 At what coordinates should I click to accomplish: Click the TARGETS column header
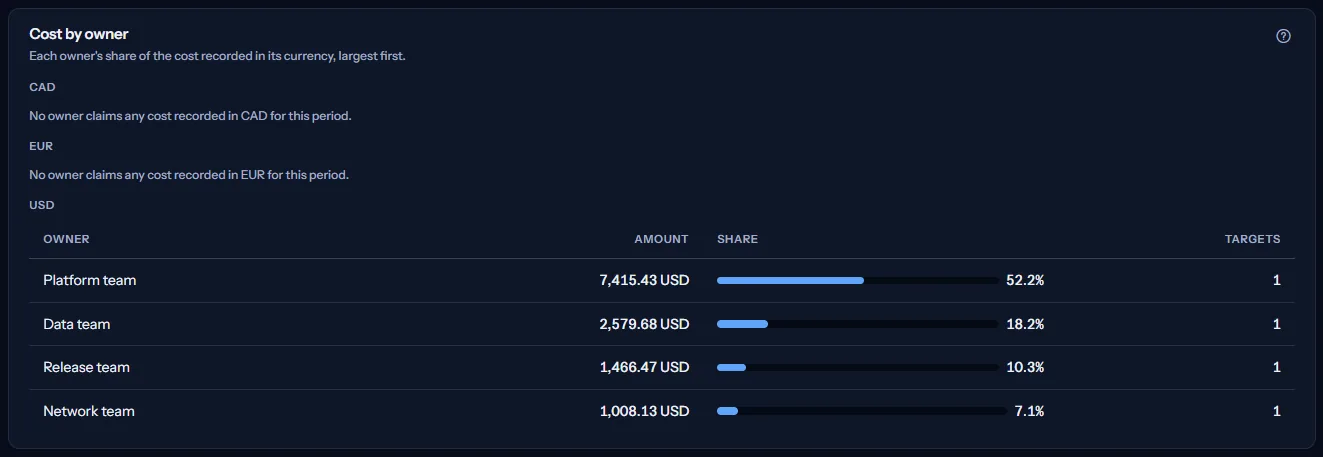coord(1252,239)
